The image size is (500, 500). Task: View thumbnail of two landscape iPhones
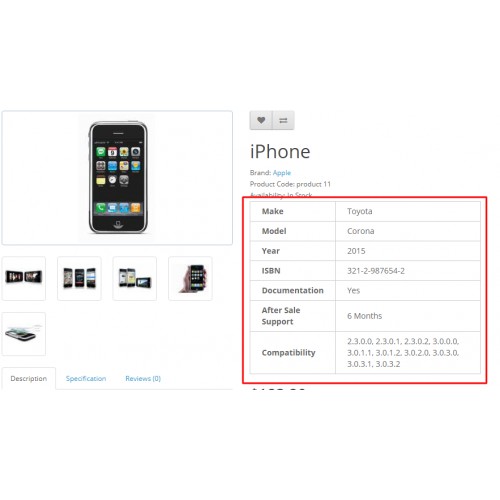tap(24, 278)
